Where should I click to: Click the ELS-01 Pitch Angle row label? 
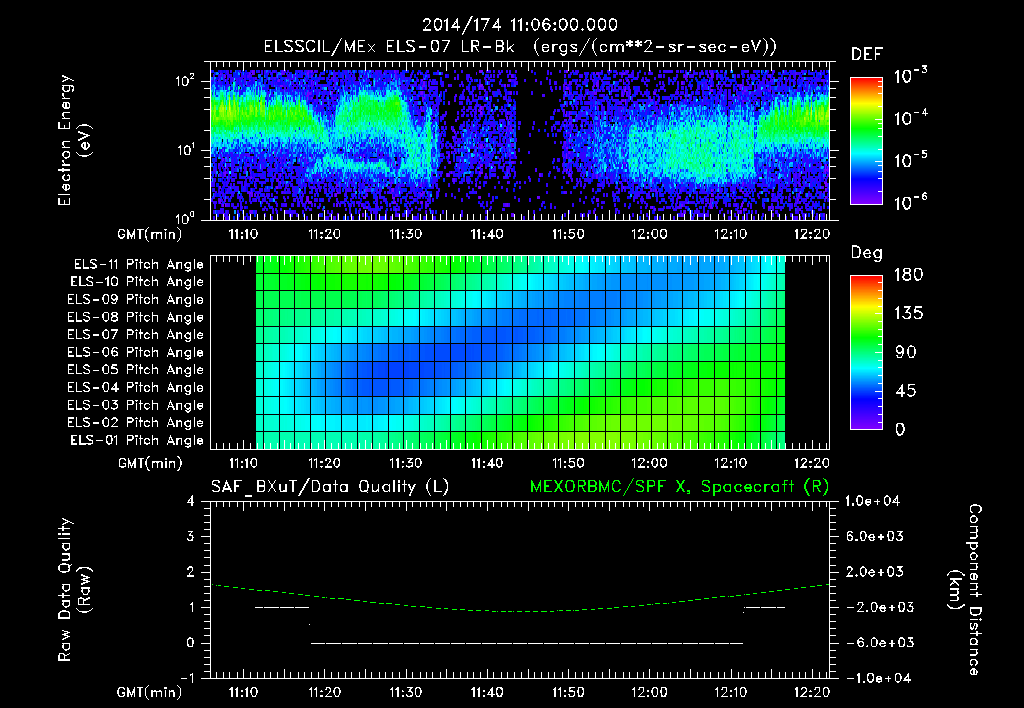coord(137,440)
